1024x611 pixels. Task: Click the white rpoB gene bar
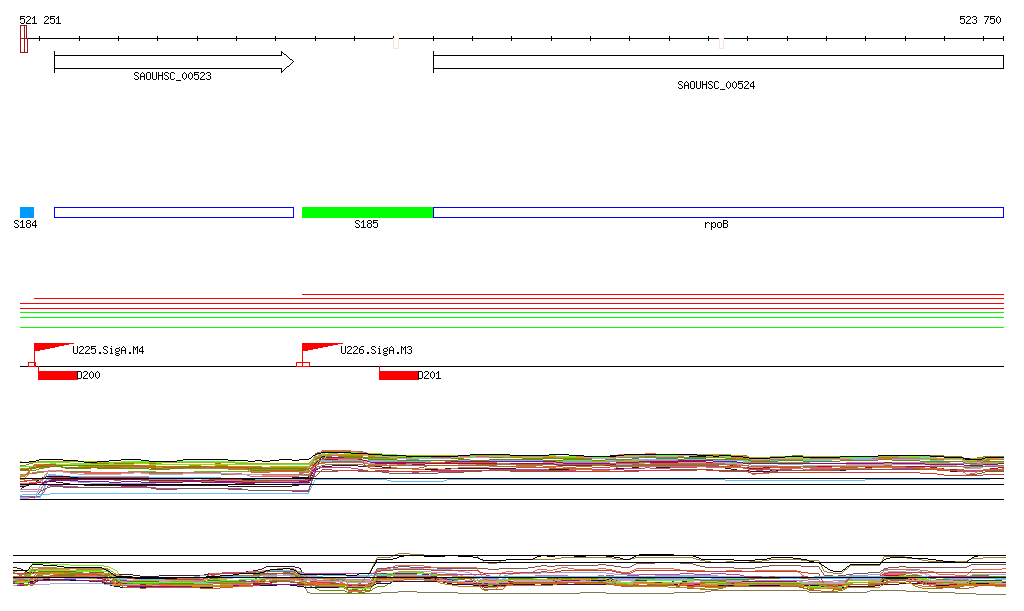pyautogui.click(x=717, y=212)
